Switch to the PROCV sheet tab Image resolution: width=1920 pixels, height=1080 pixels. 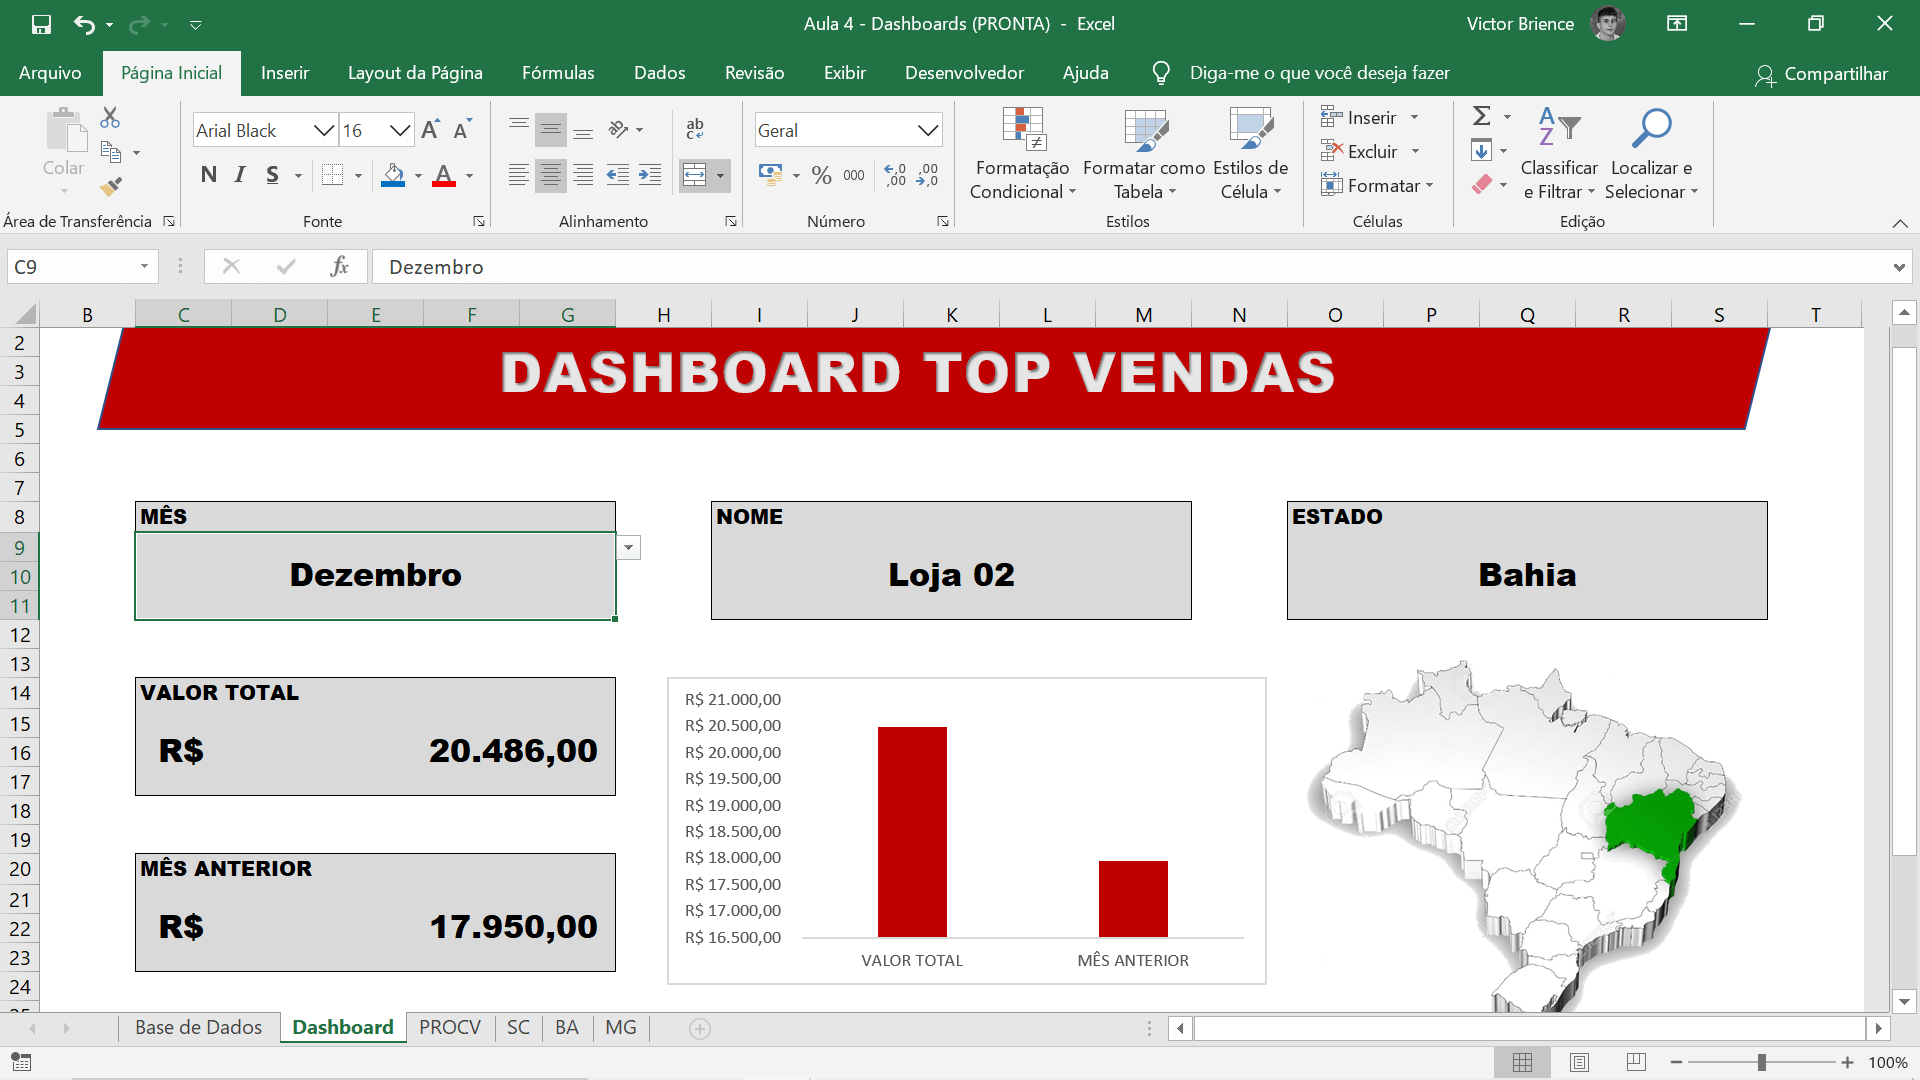(450, 1028)
